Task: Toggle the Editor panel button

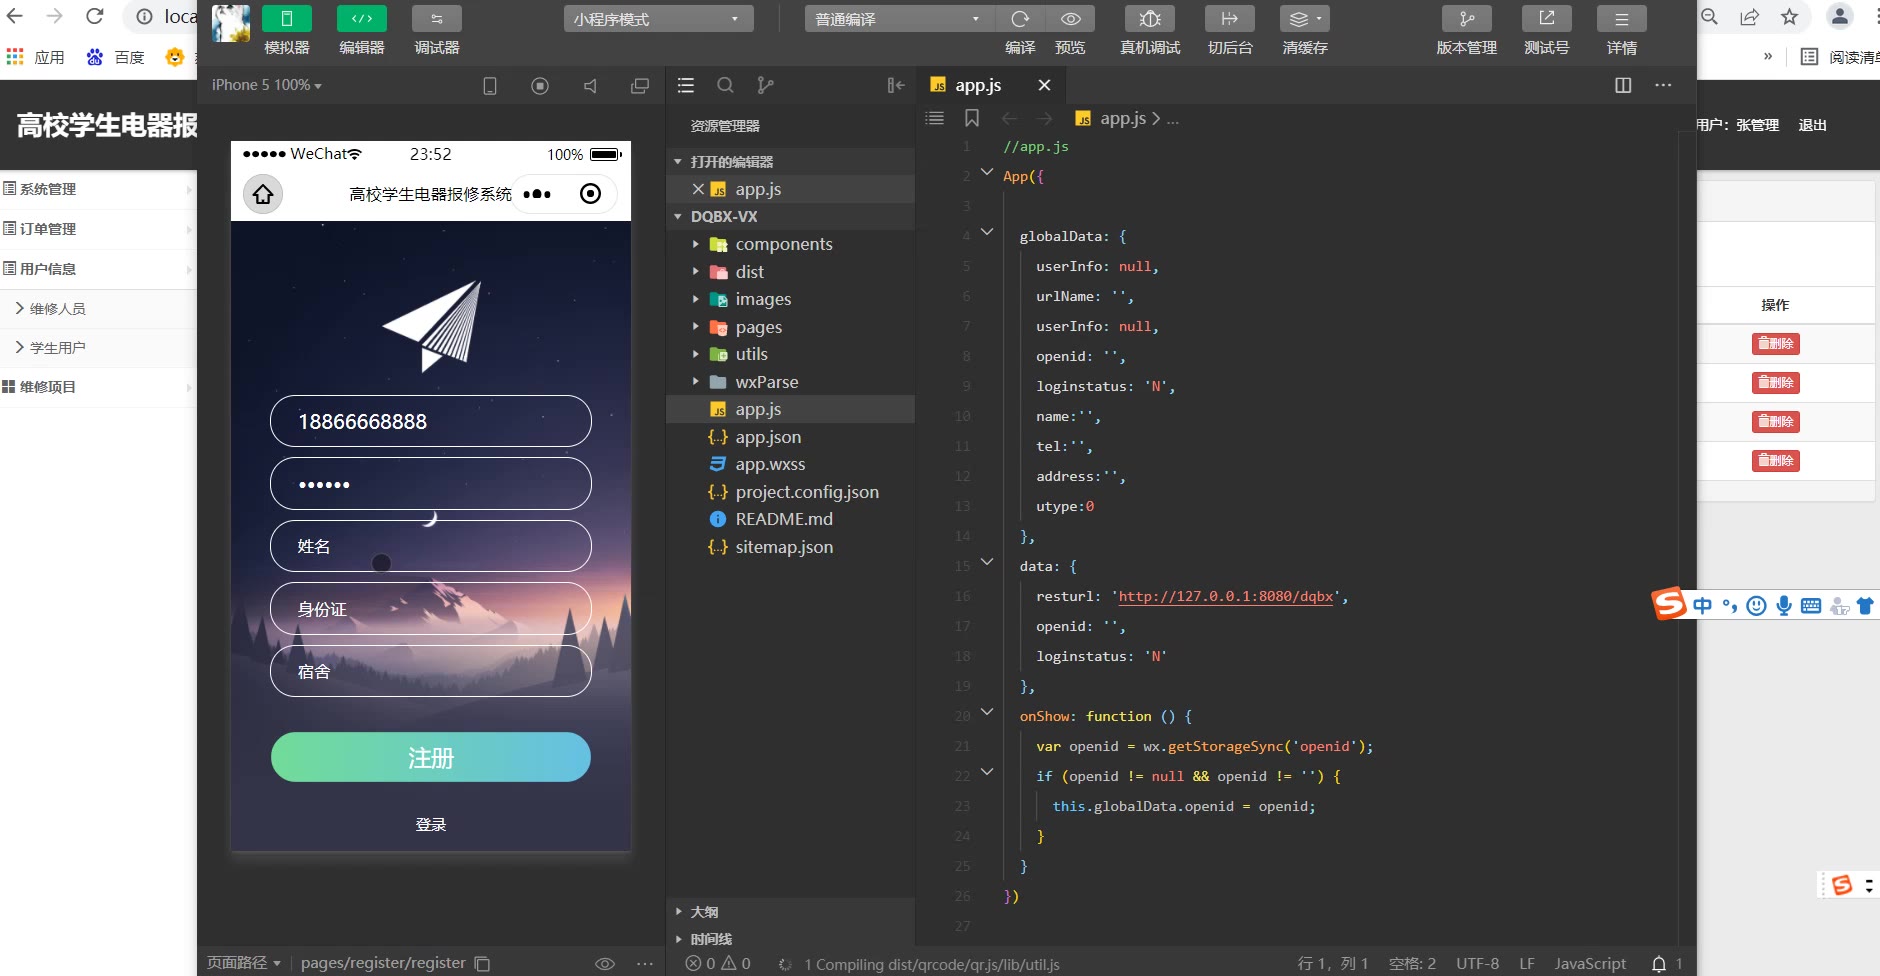Action: (362, 19)
